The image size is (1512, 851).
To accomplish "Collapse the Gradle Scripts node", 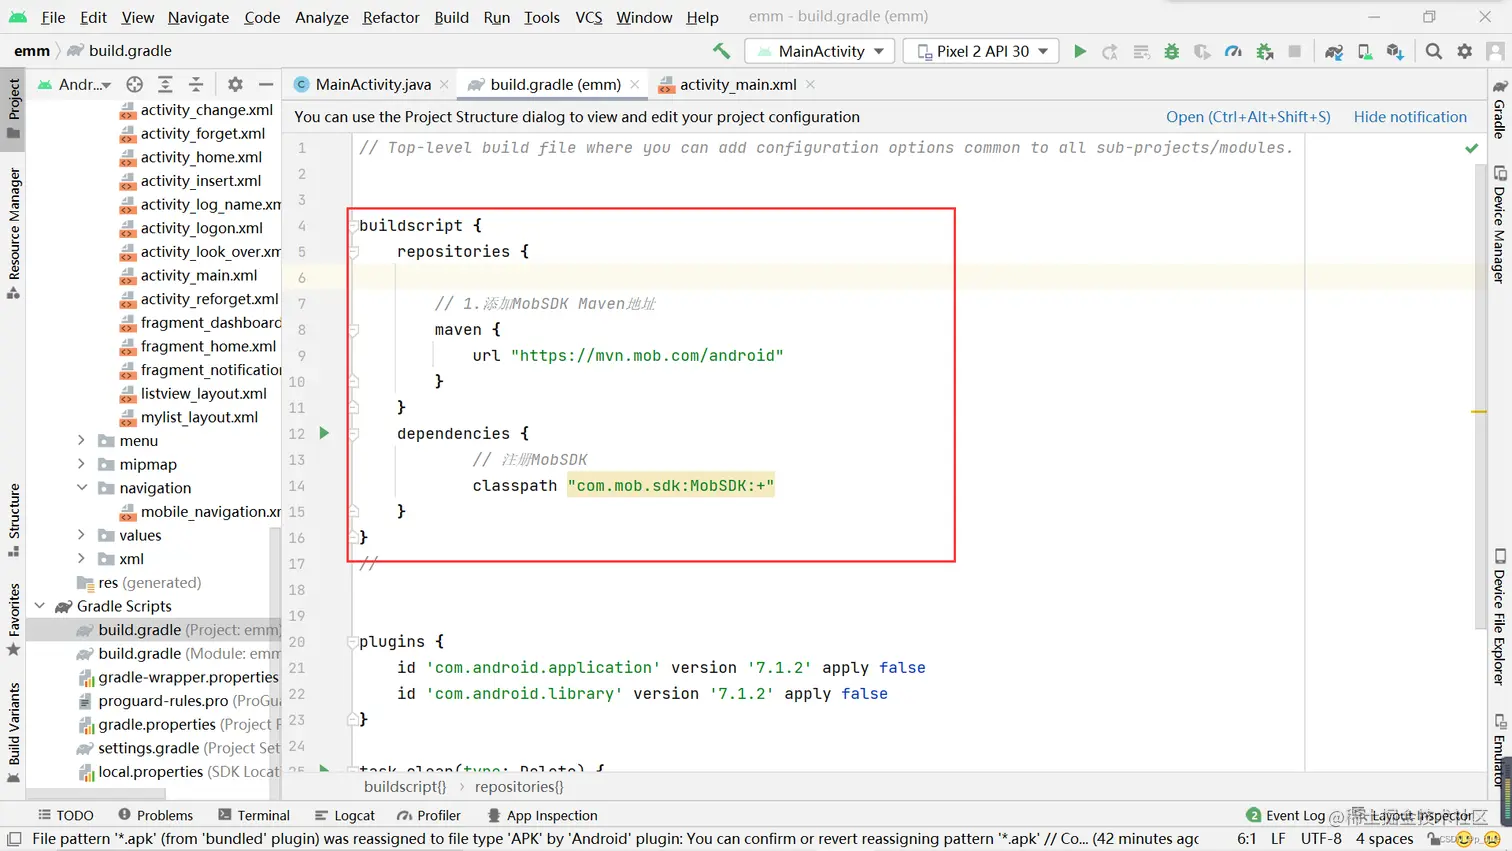I will (x=40, y=606).
